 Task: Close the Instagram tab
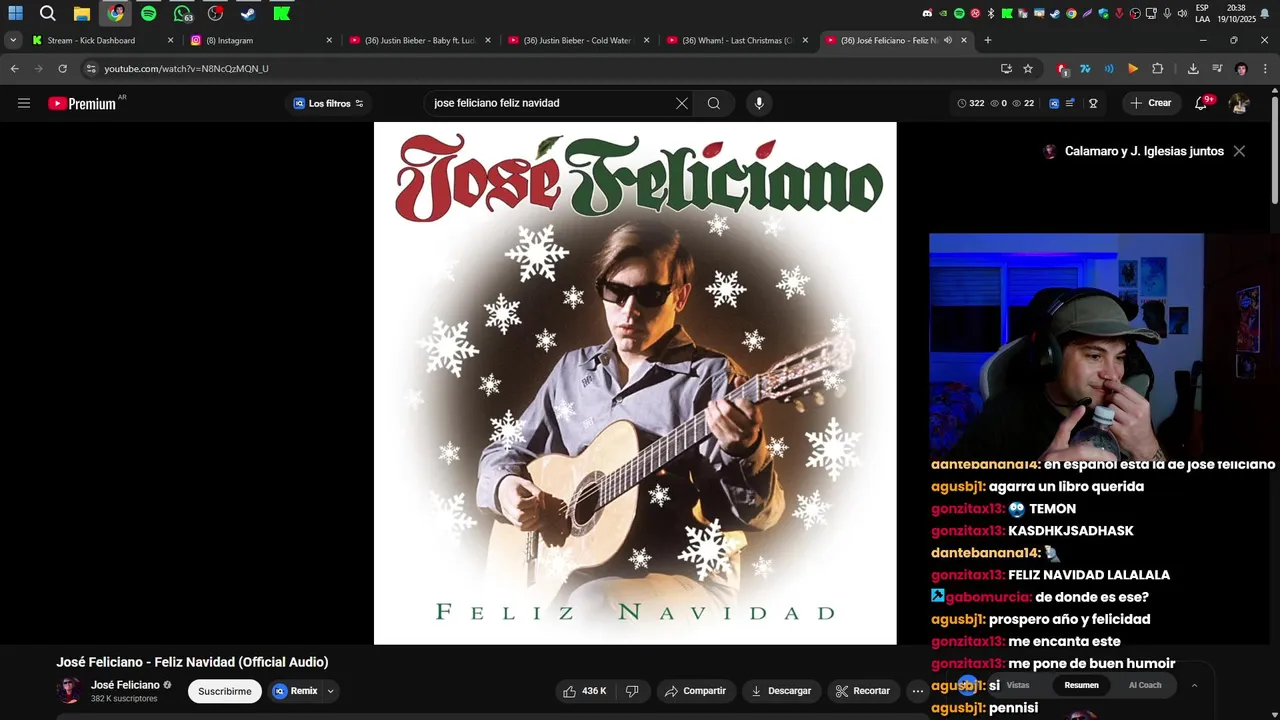(x=329, y=40)
